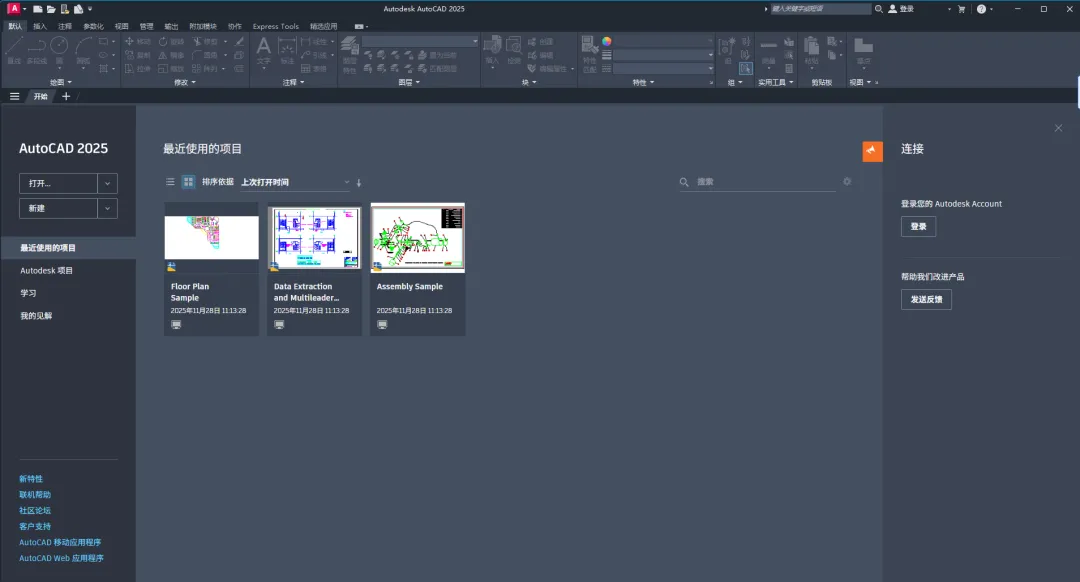Expand the 注释 (Annotation) panel flyout
This screenshot has width=1080, height=582.
coord(293,83)
